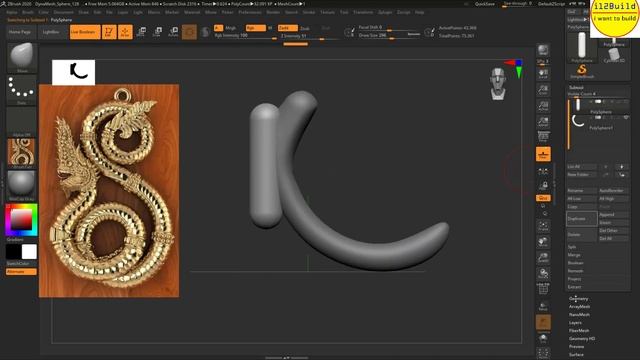Screen dimensions: 640x360
Task: Click the main color picker square
Action: (x=21, y=220)
